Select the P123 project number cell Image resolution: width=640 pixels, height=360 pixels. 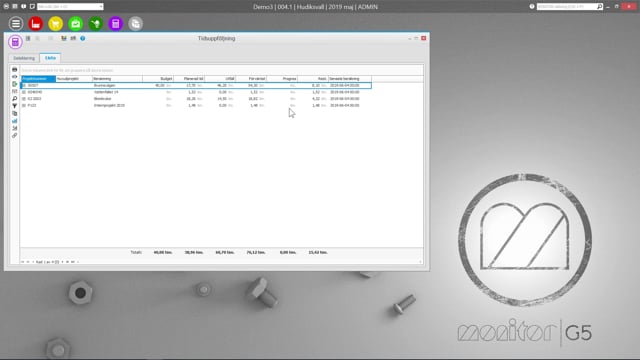coord(32,105)
